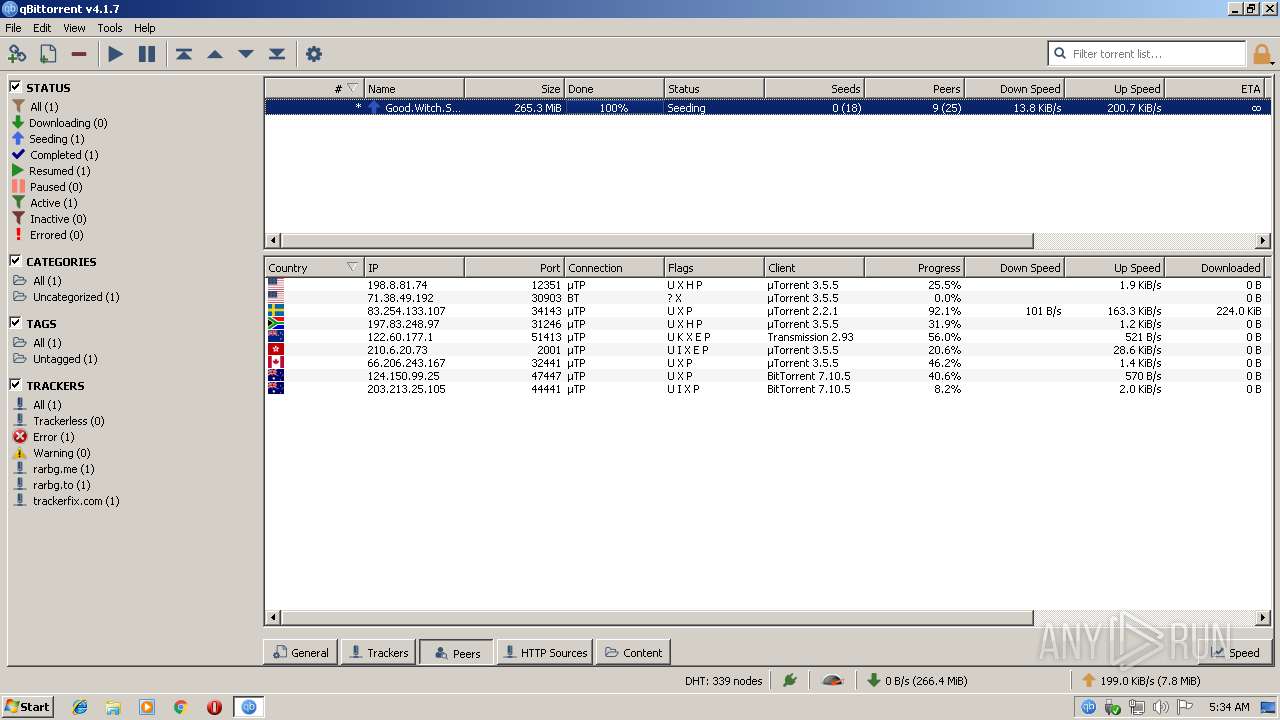Open the Tools menu
The height and width of the screenshot is (720, 1280).
click(110, 28)
